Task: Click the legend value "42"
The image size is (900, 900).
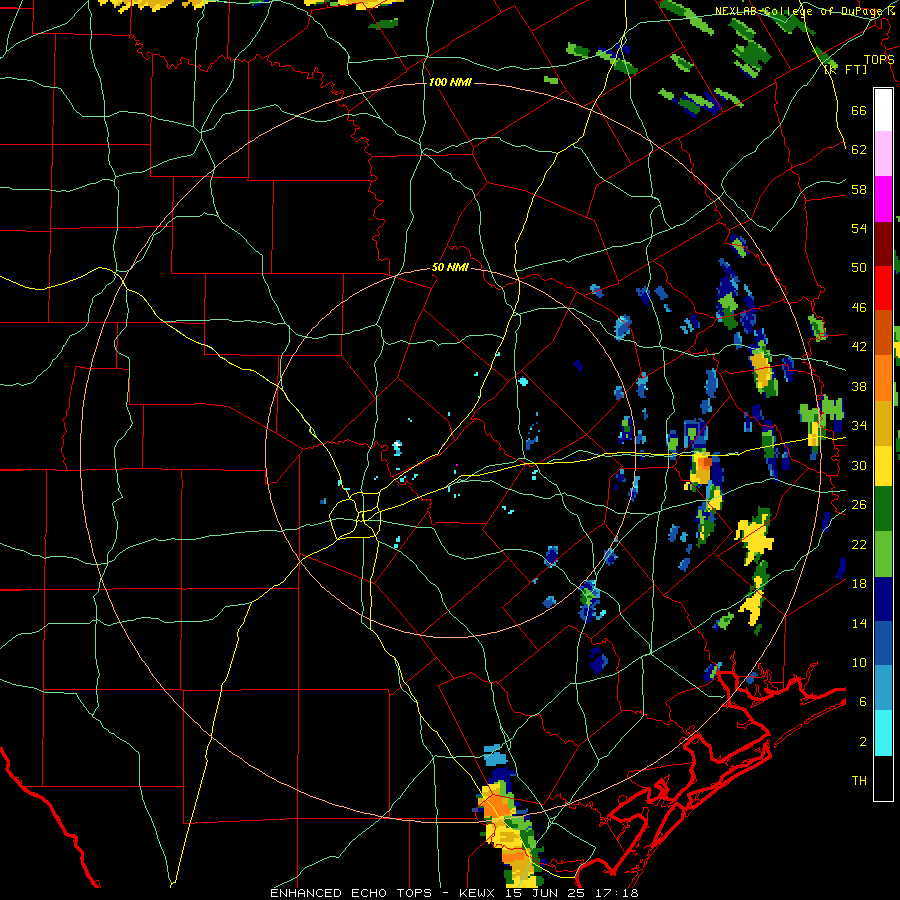Action: pyautogui.click(x=859, y=347)
